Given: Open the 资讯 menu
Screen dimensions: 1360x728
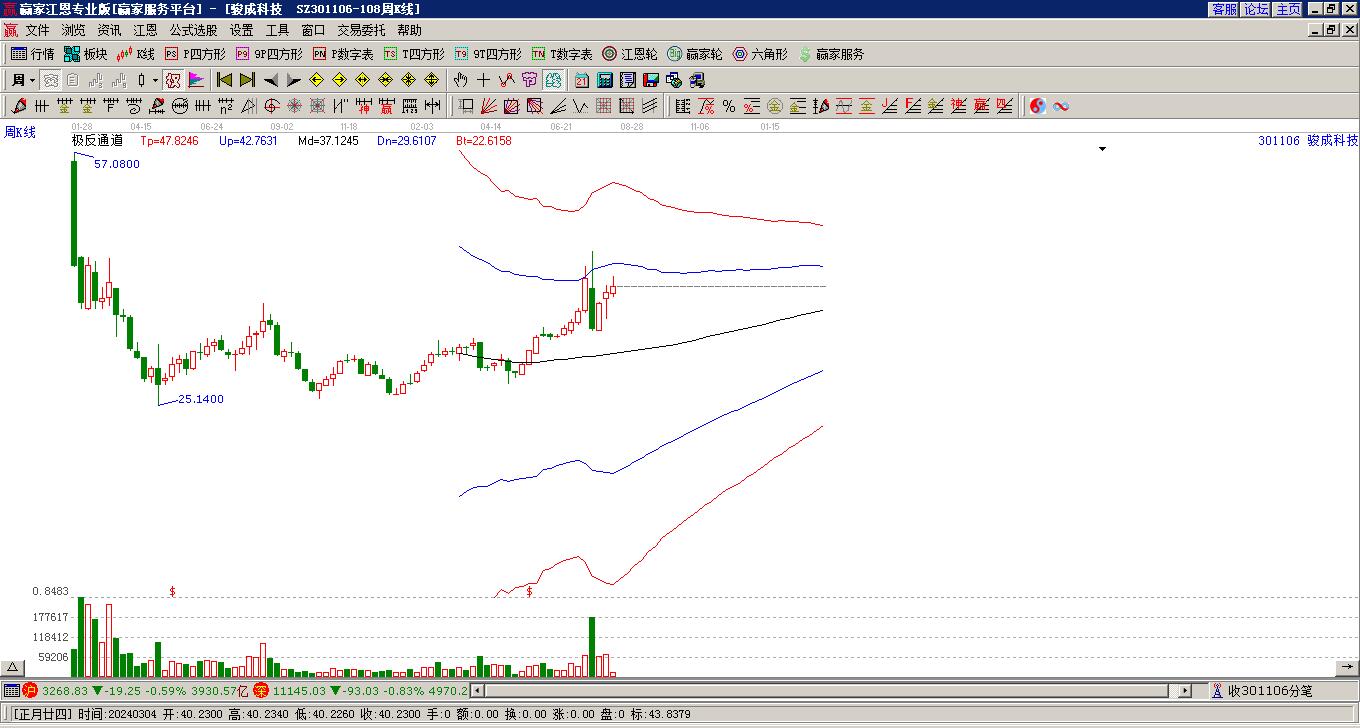Looking at the screenshot, I should (109, 30).
